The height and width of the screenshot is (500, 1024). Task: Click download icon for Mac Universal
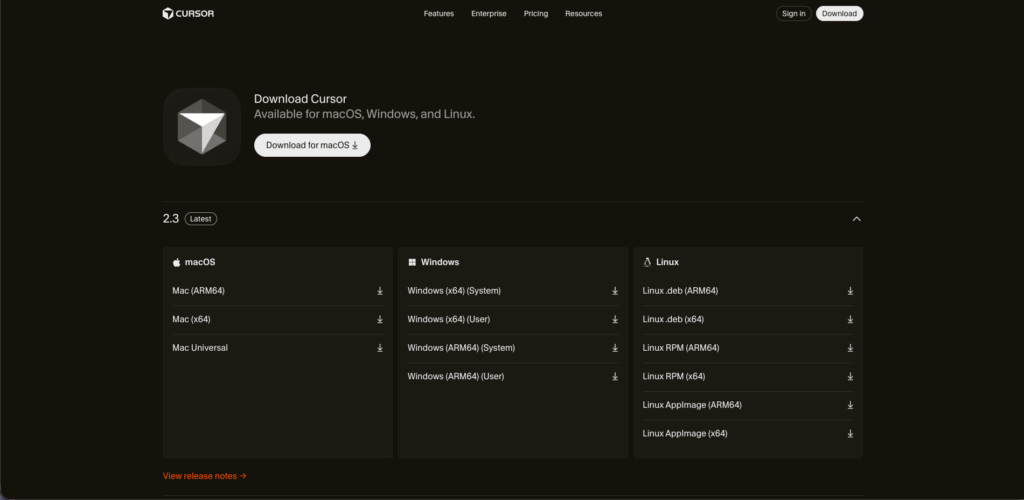point(380,348)
